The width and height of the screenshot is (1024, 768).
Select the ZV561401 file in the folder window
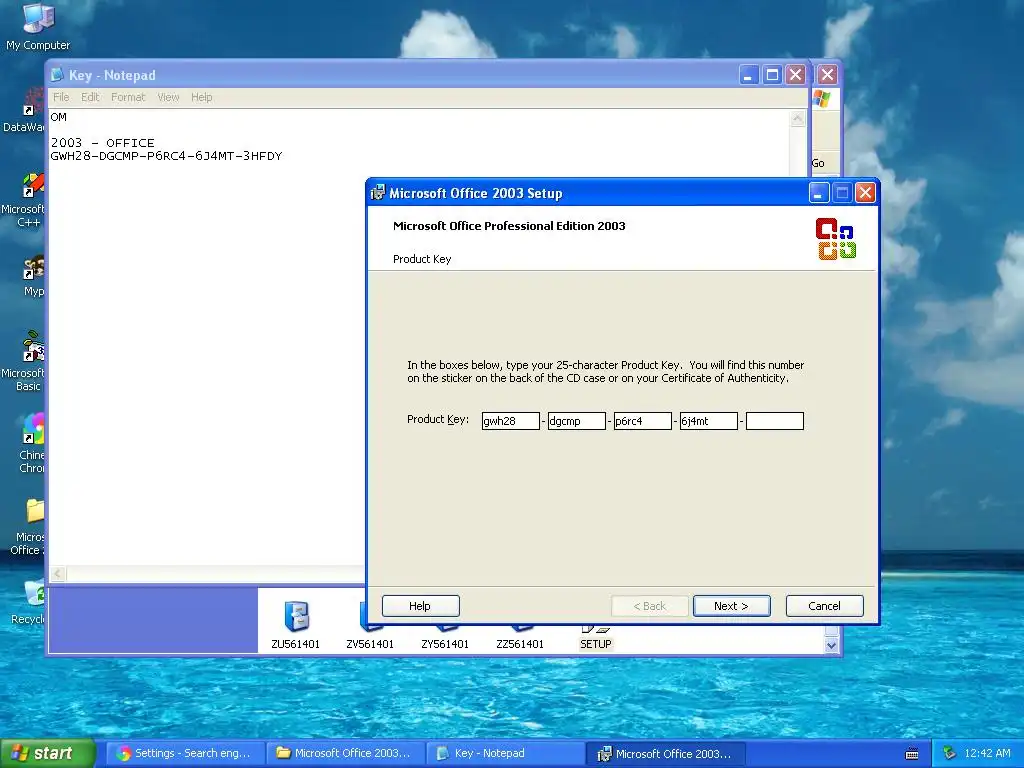tap(370, 639)
